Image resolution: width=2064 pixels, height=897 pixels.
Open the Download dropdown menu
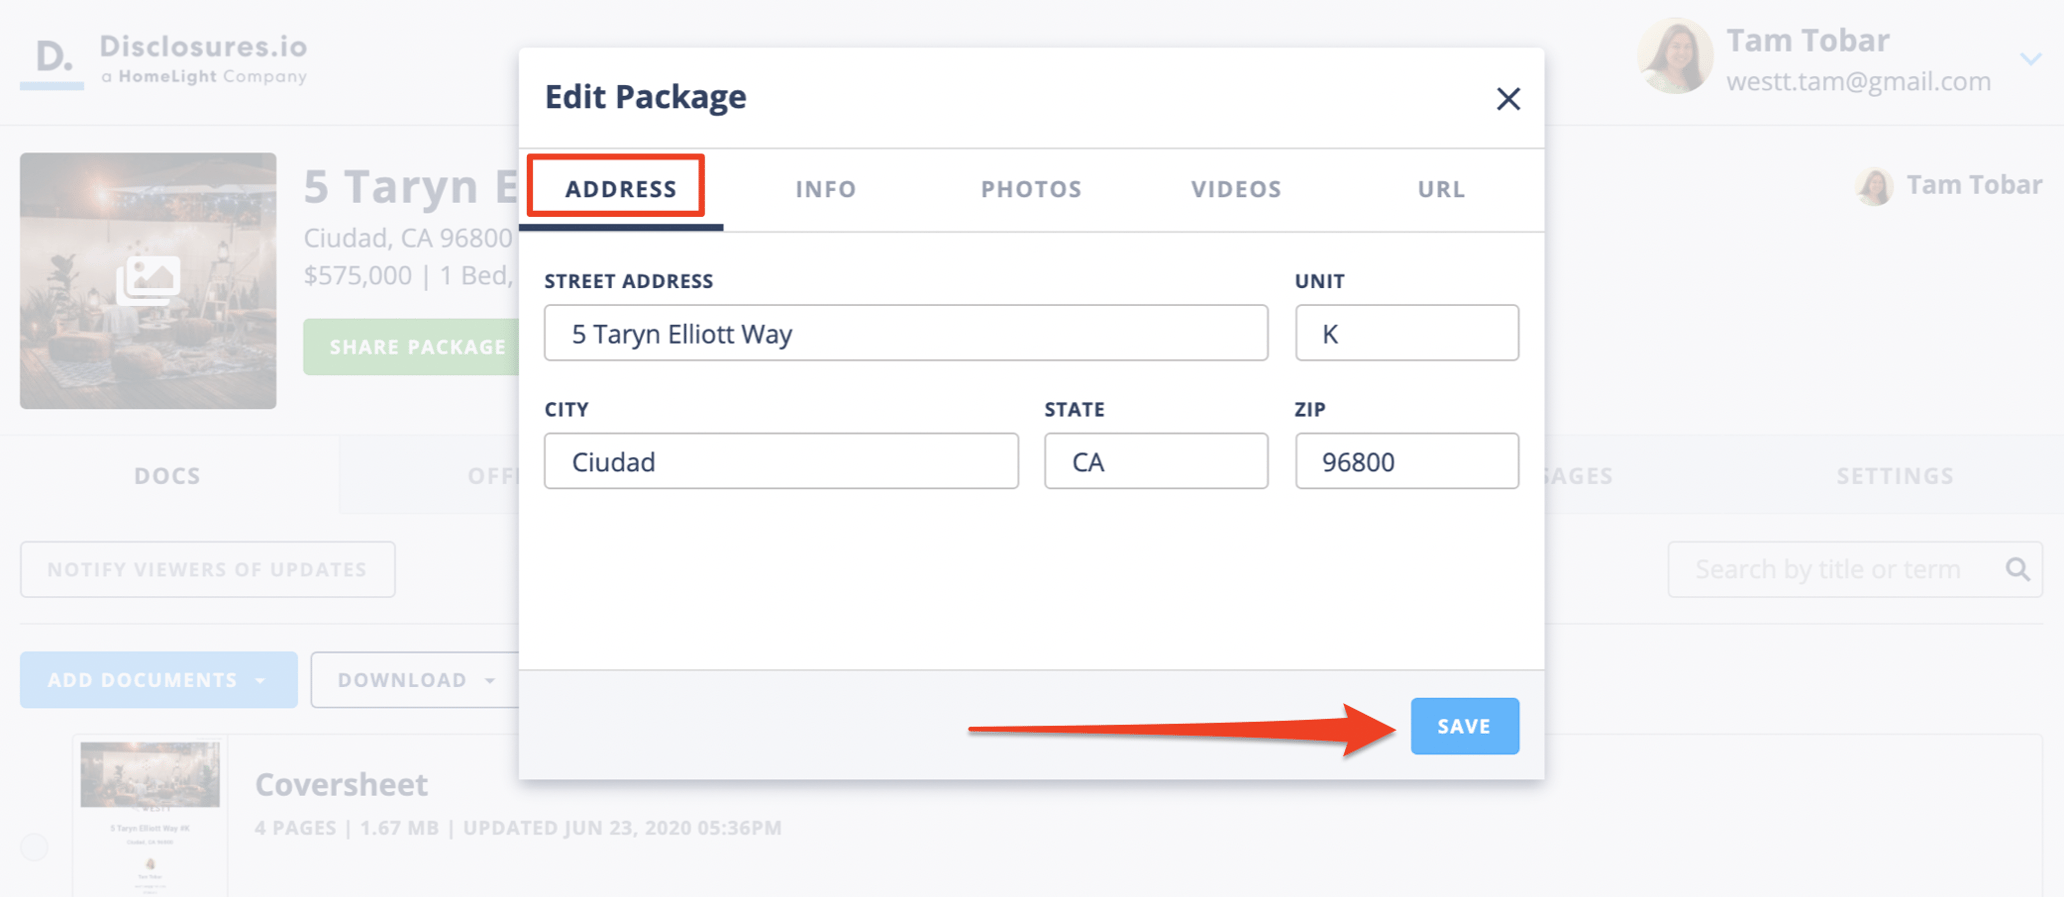[x=415, y=680]
